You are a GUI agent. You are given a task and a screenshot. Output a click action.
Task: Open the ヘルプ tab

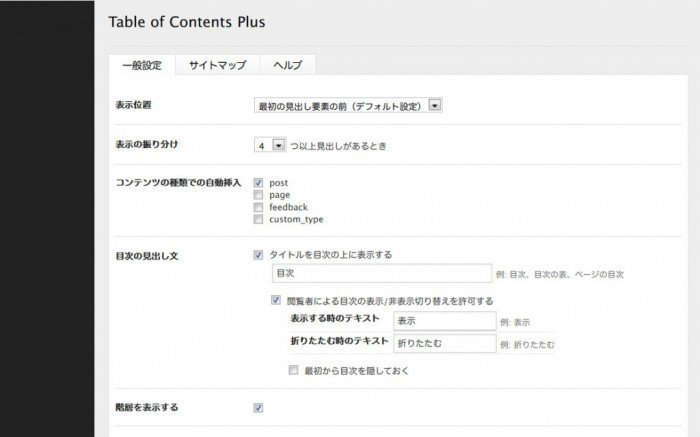(x=288, y=65)
